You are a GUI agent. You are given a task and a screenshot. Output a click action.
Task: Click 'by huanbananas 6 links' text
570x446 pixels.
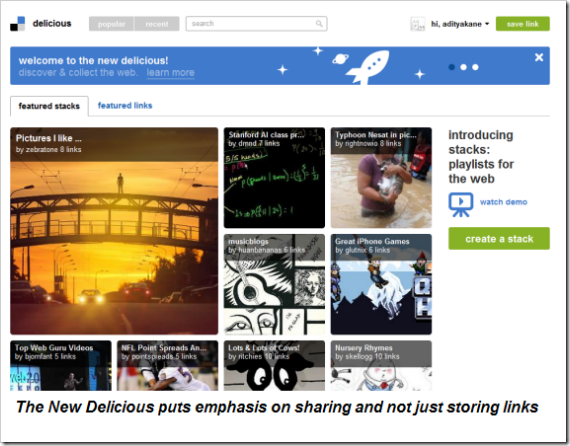(266, 250)
